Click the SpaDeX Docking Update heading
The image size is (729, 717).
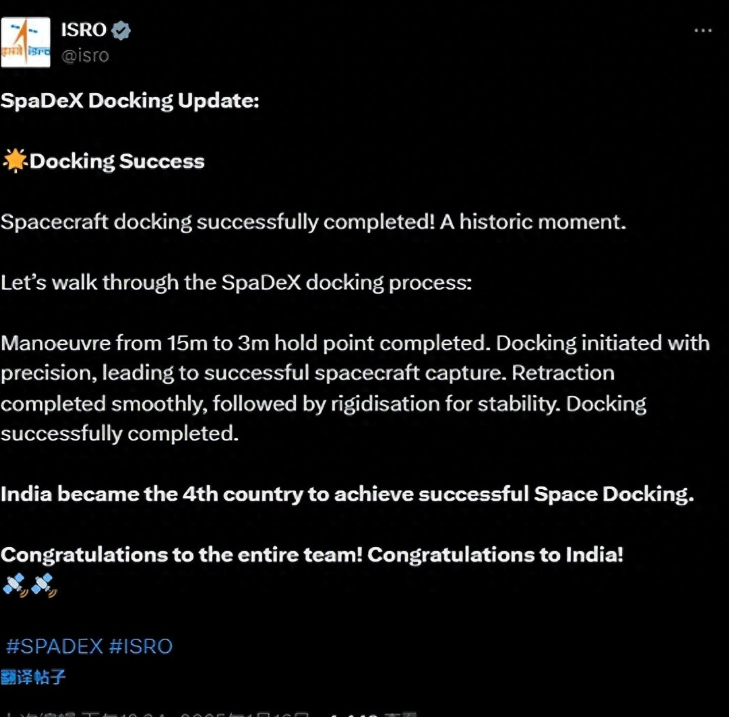(x=130, y=101)
